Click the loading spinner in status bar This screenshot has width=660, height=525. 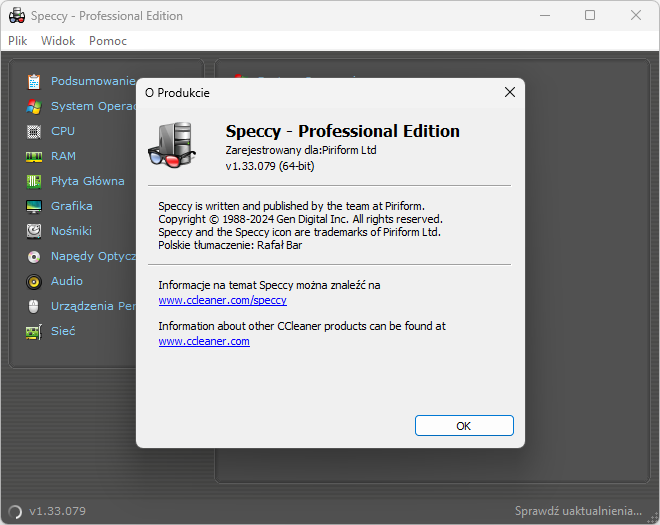[15, 512]
